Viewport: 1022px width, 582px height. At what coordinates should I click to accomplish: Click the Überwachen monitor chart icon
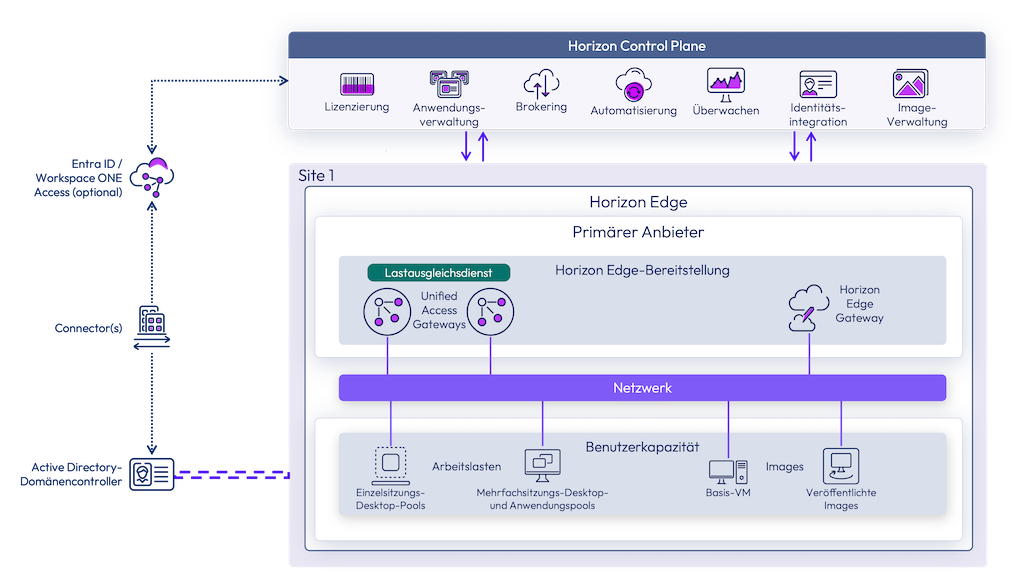[726, 85]
